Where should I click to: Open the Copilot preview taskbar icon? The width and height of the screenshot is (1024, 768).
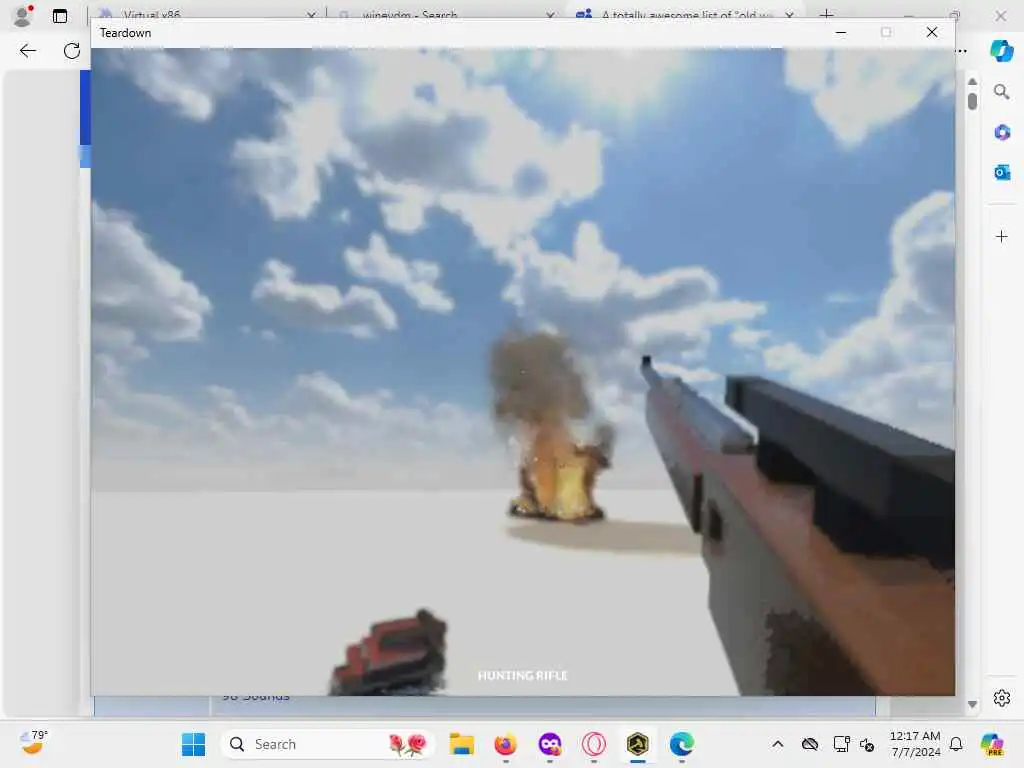(992, 744)
